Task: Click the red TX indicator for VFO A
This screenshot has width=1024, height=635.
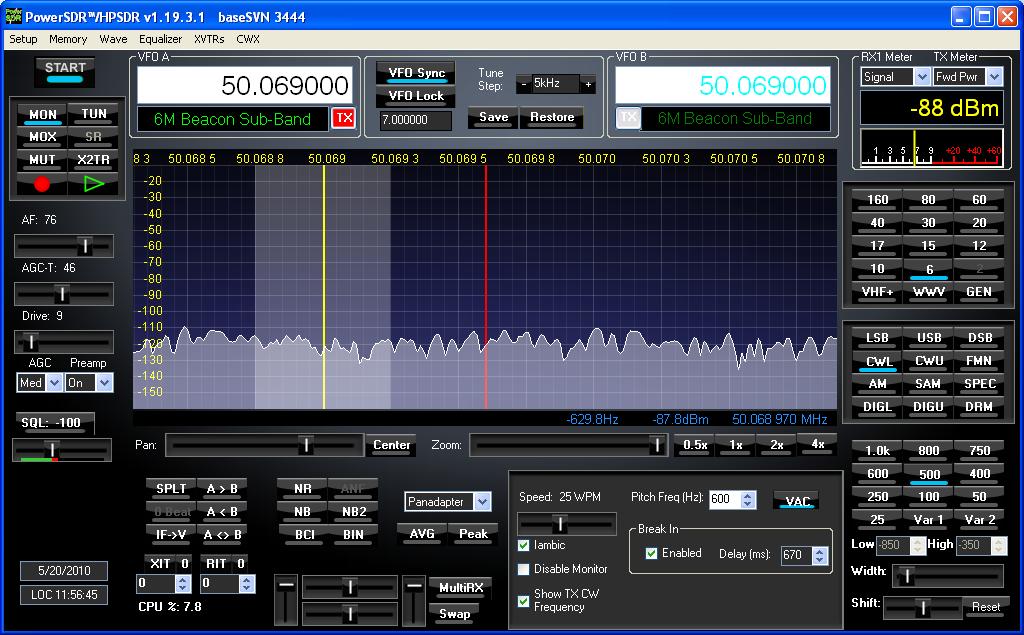Action: click(x=343, y=118)
